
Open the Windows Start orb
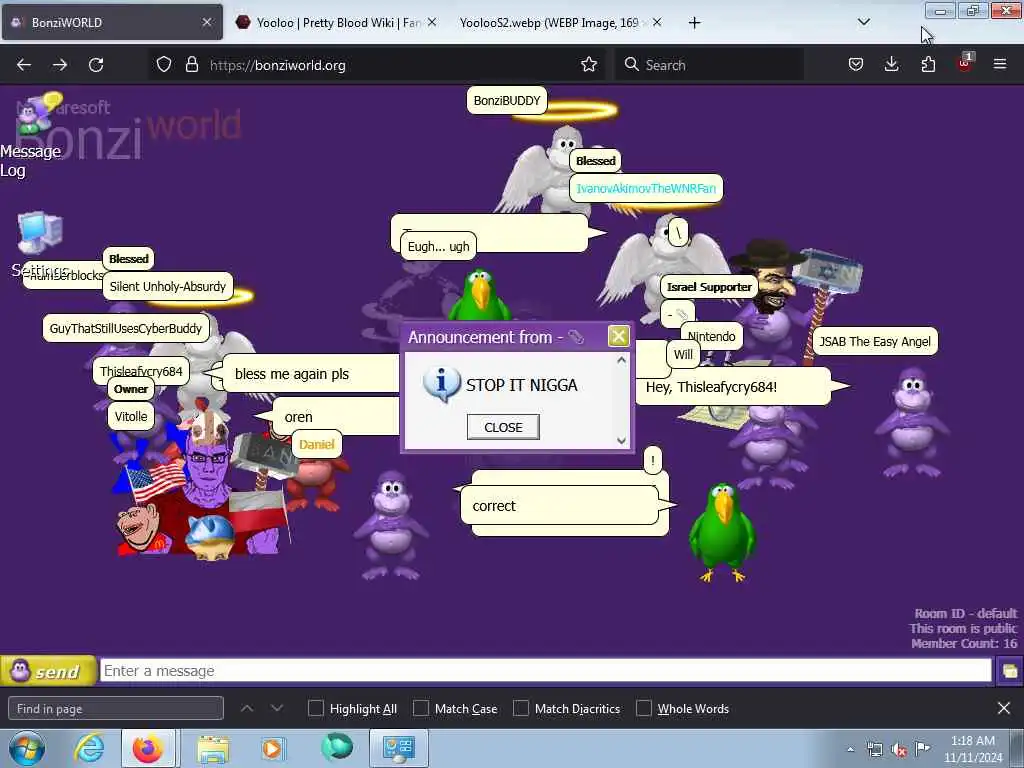click(x=27, y=748)
